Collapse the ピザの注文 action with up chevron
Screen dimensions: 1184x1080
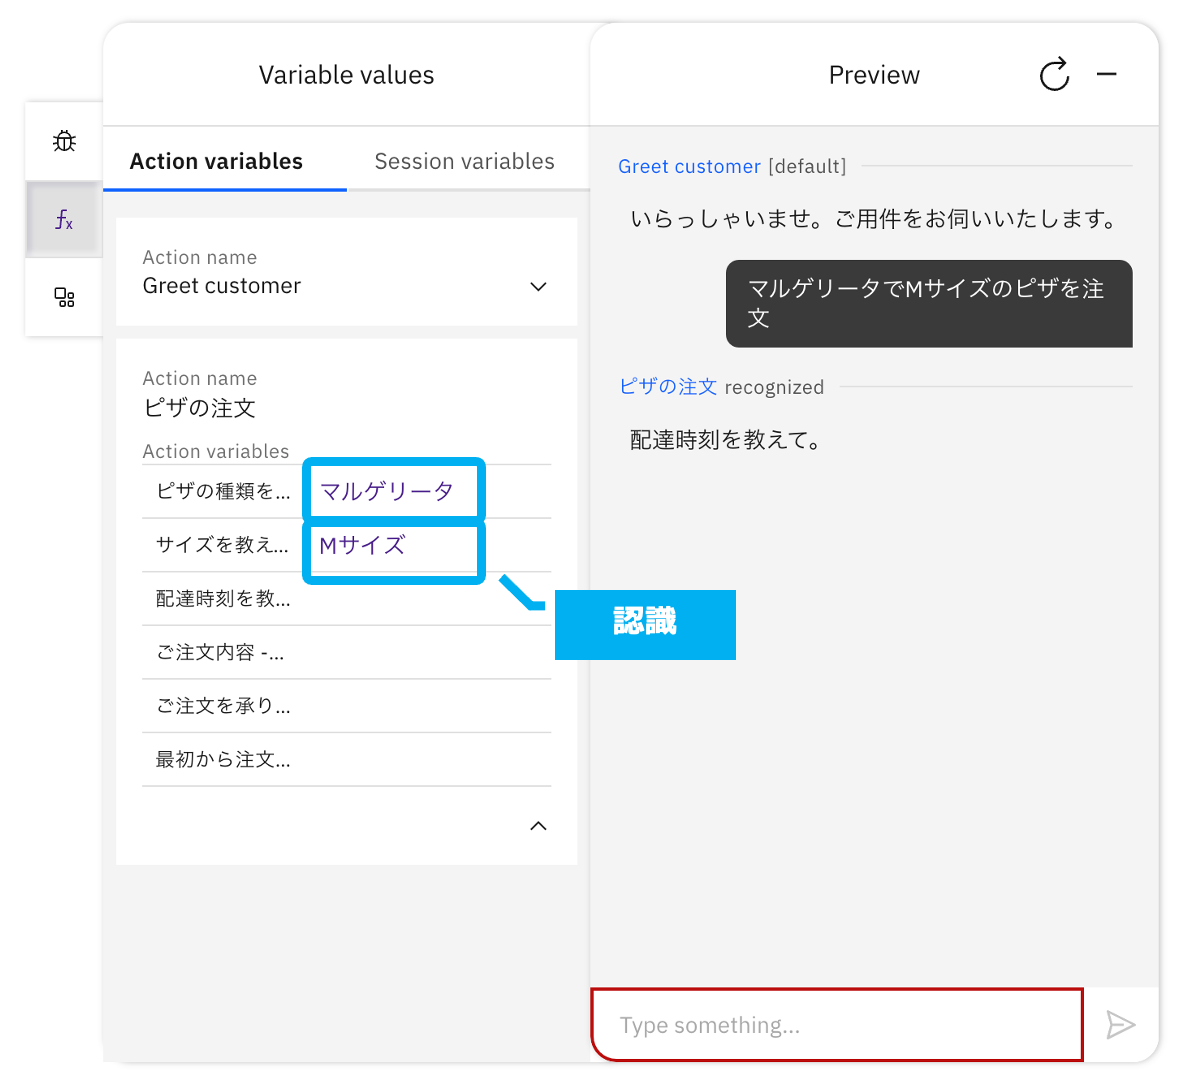click(538, 825)
